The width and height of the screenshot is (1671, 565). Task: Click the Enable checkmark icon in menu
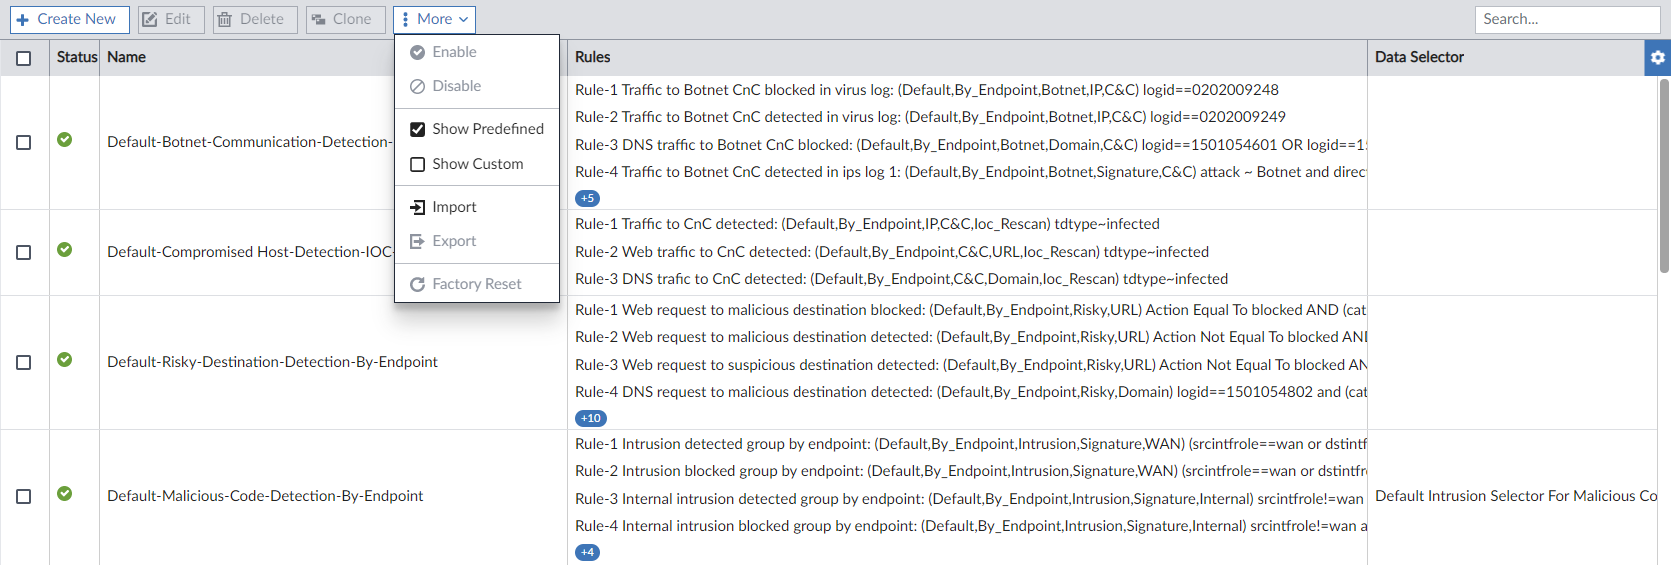coord(418,52)
